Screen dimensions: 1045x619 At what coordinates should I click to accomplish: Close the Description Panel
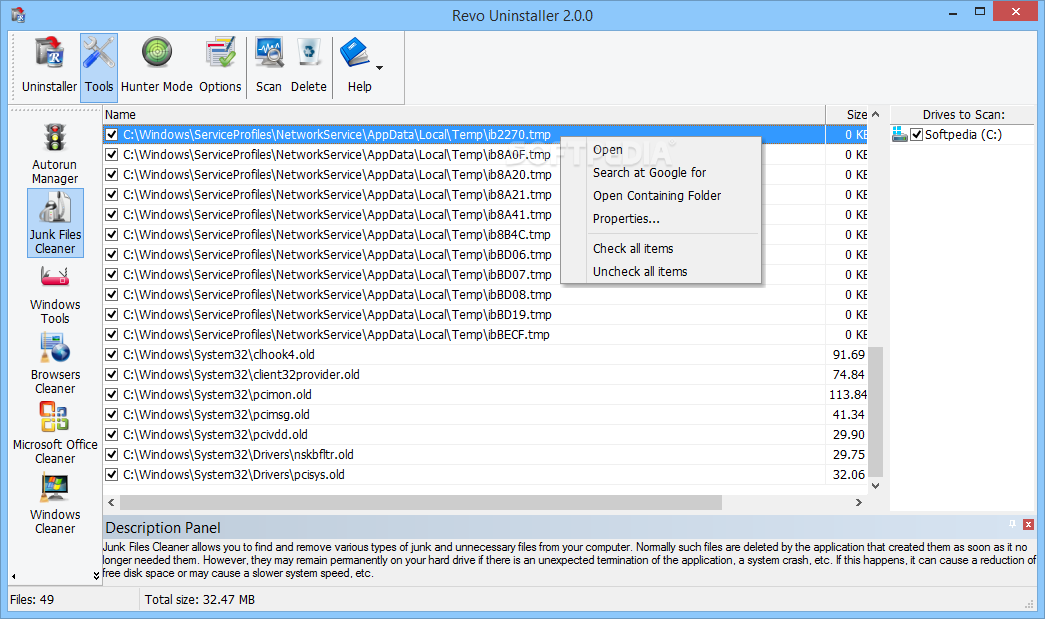pos(1028,524)
